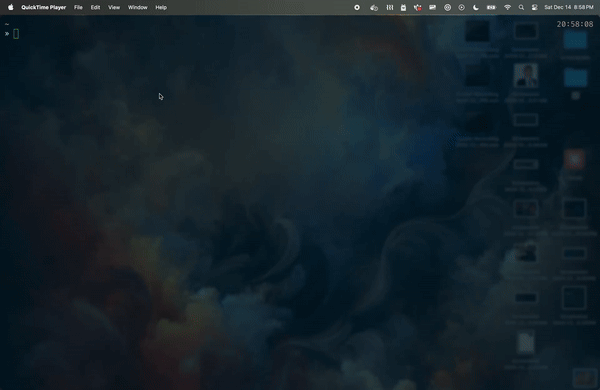The image size is (600, 390).
Task: Stop the screen recording from the menu bar
Action: [357, 7]
